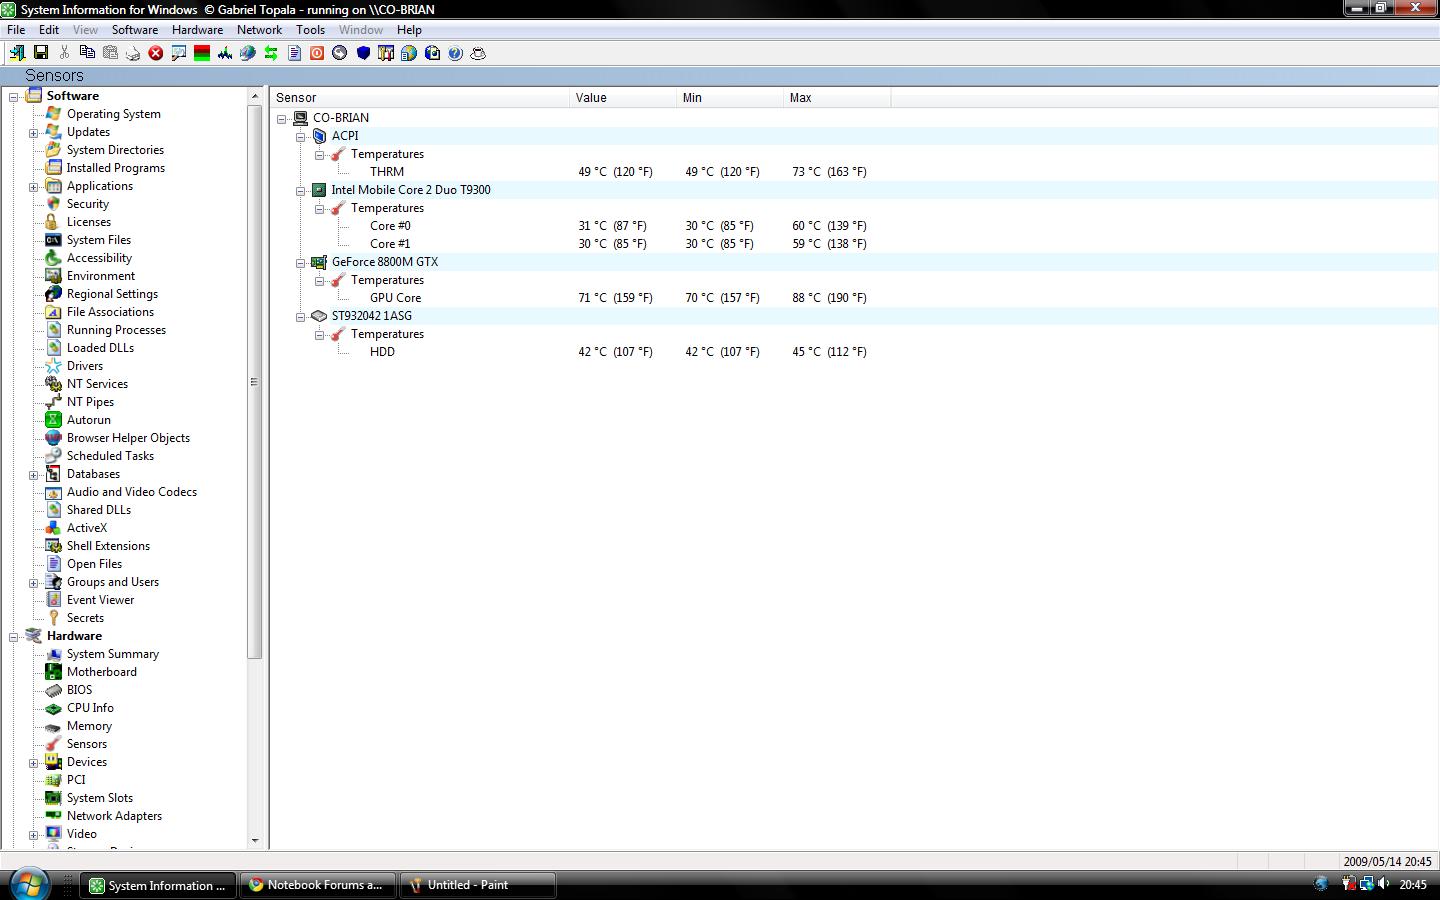Image resolution: width=1440 pixels, height=900 pixels.
Task: Click the Cut scissors toolbar icon
Action: (x=64, y=53)
